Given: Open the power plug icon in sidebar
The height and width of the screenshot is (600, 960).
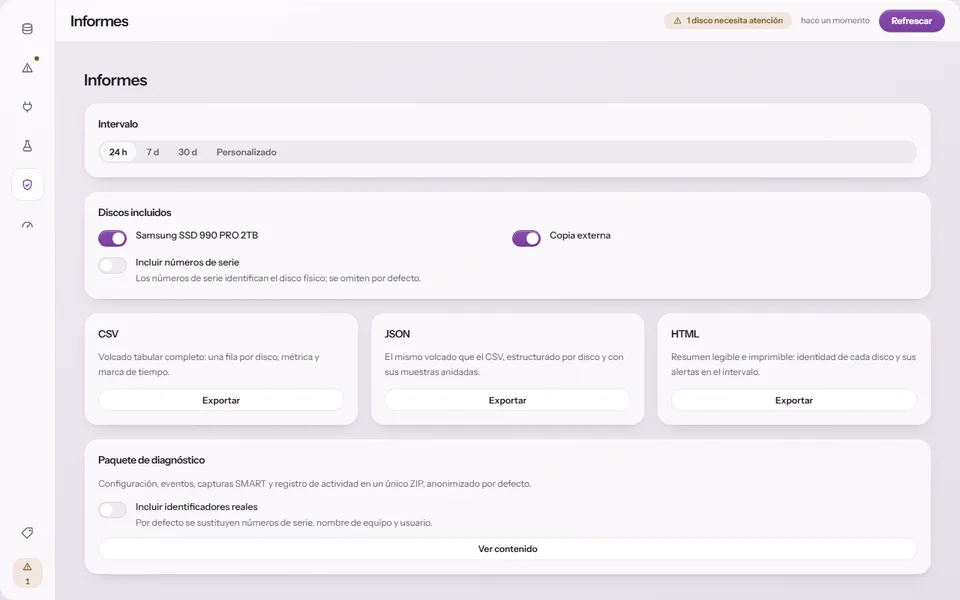Looking at the screenshot, I should pos(28,107).
